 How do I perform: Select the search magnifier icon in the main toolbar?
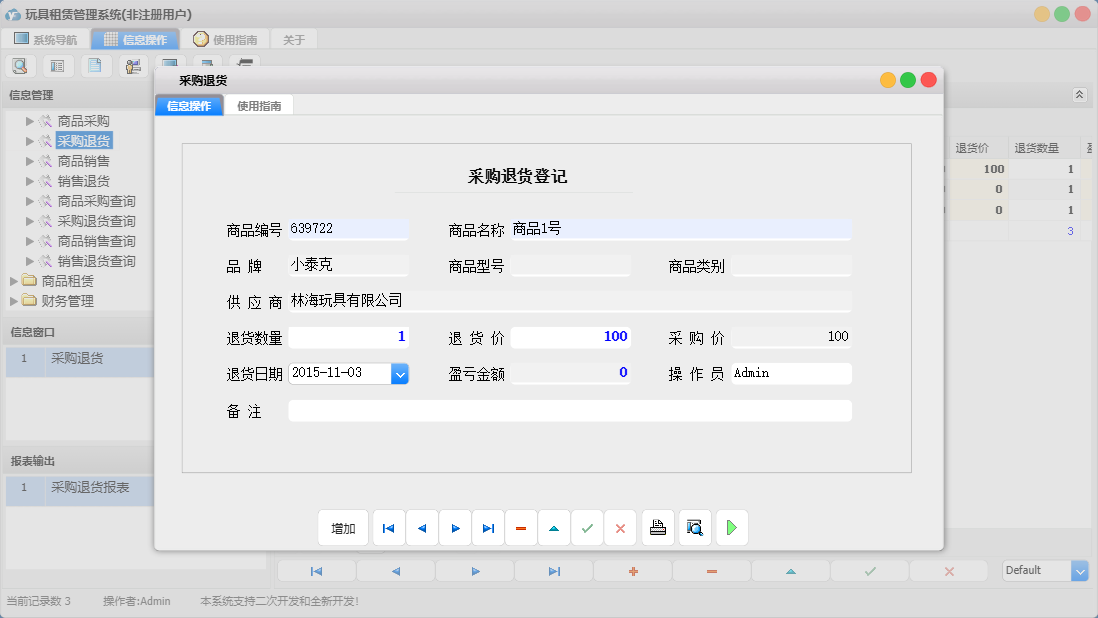(x=20, y=65)
